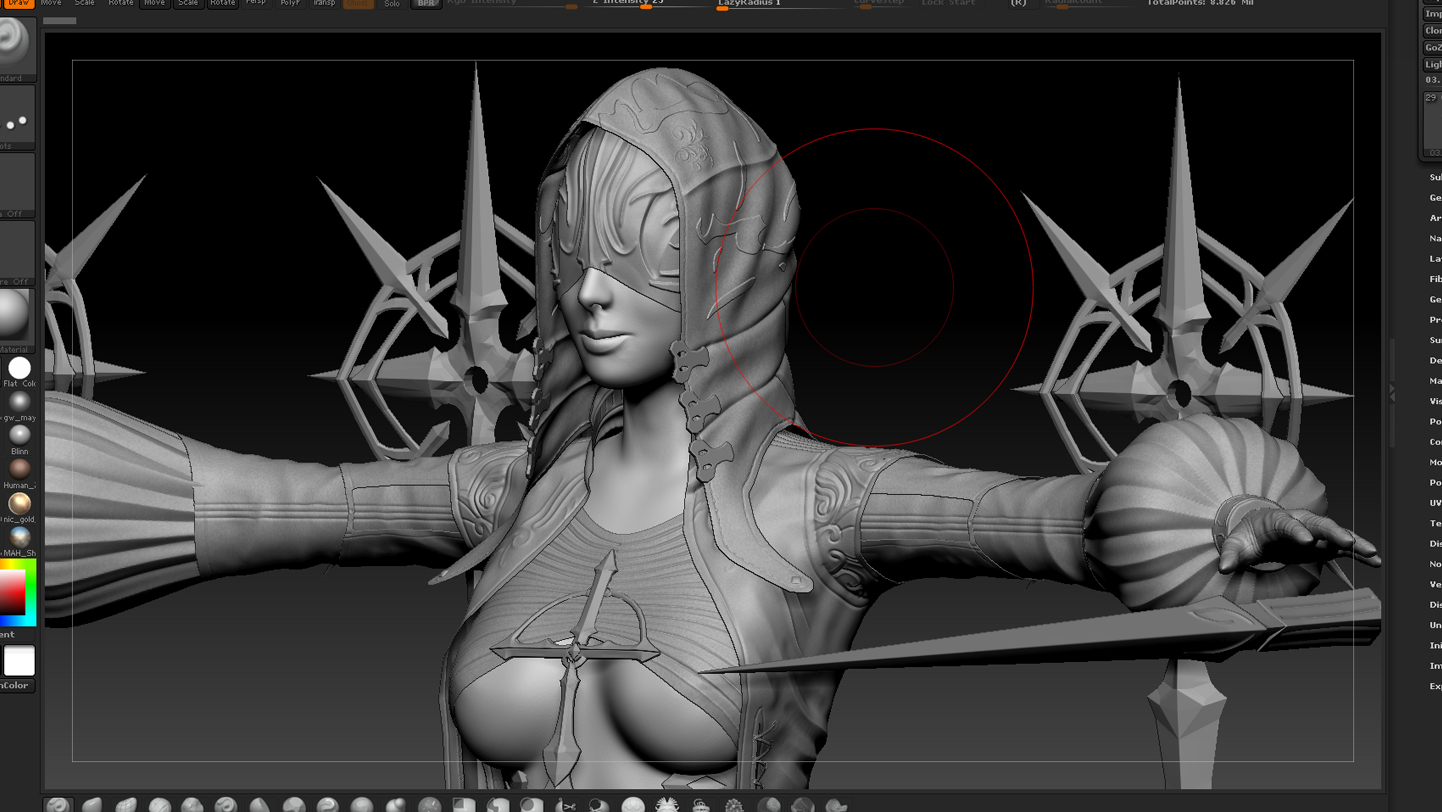Toggle PolyF polyframe display

(x=290, y=3)
